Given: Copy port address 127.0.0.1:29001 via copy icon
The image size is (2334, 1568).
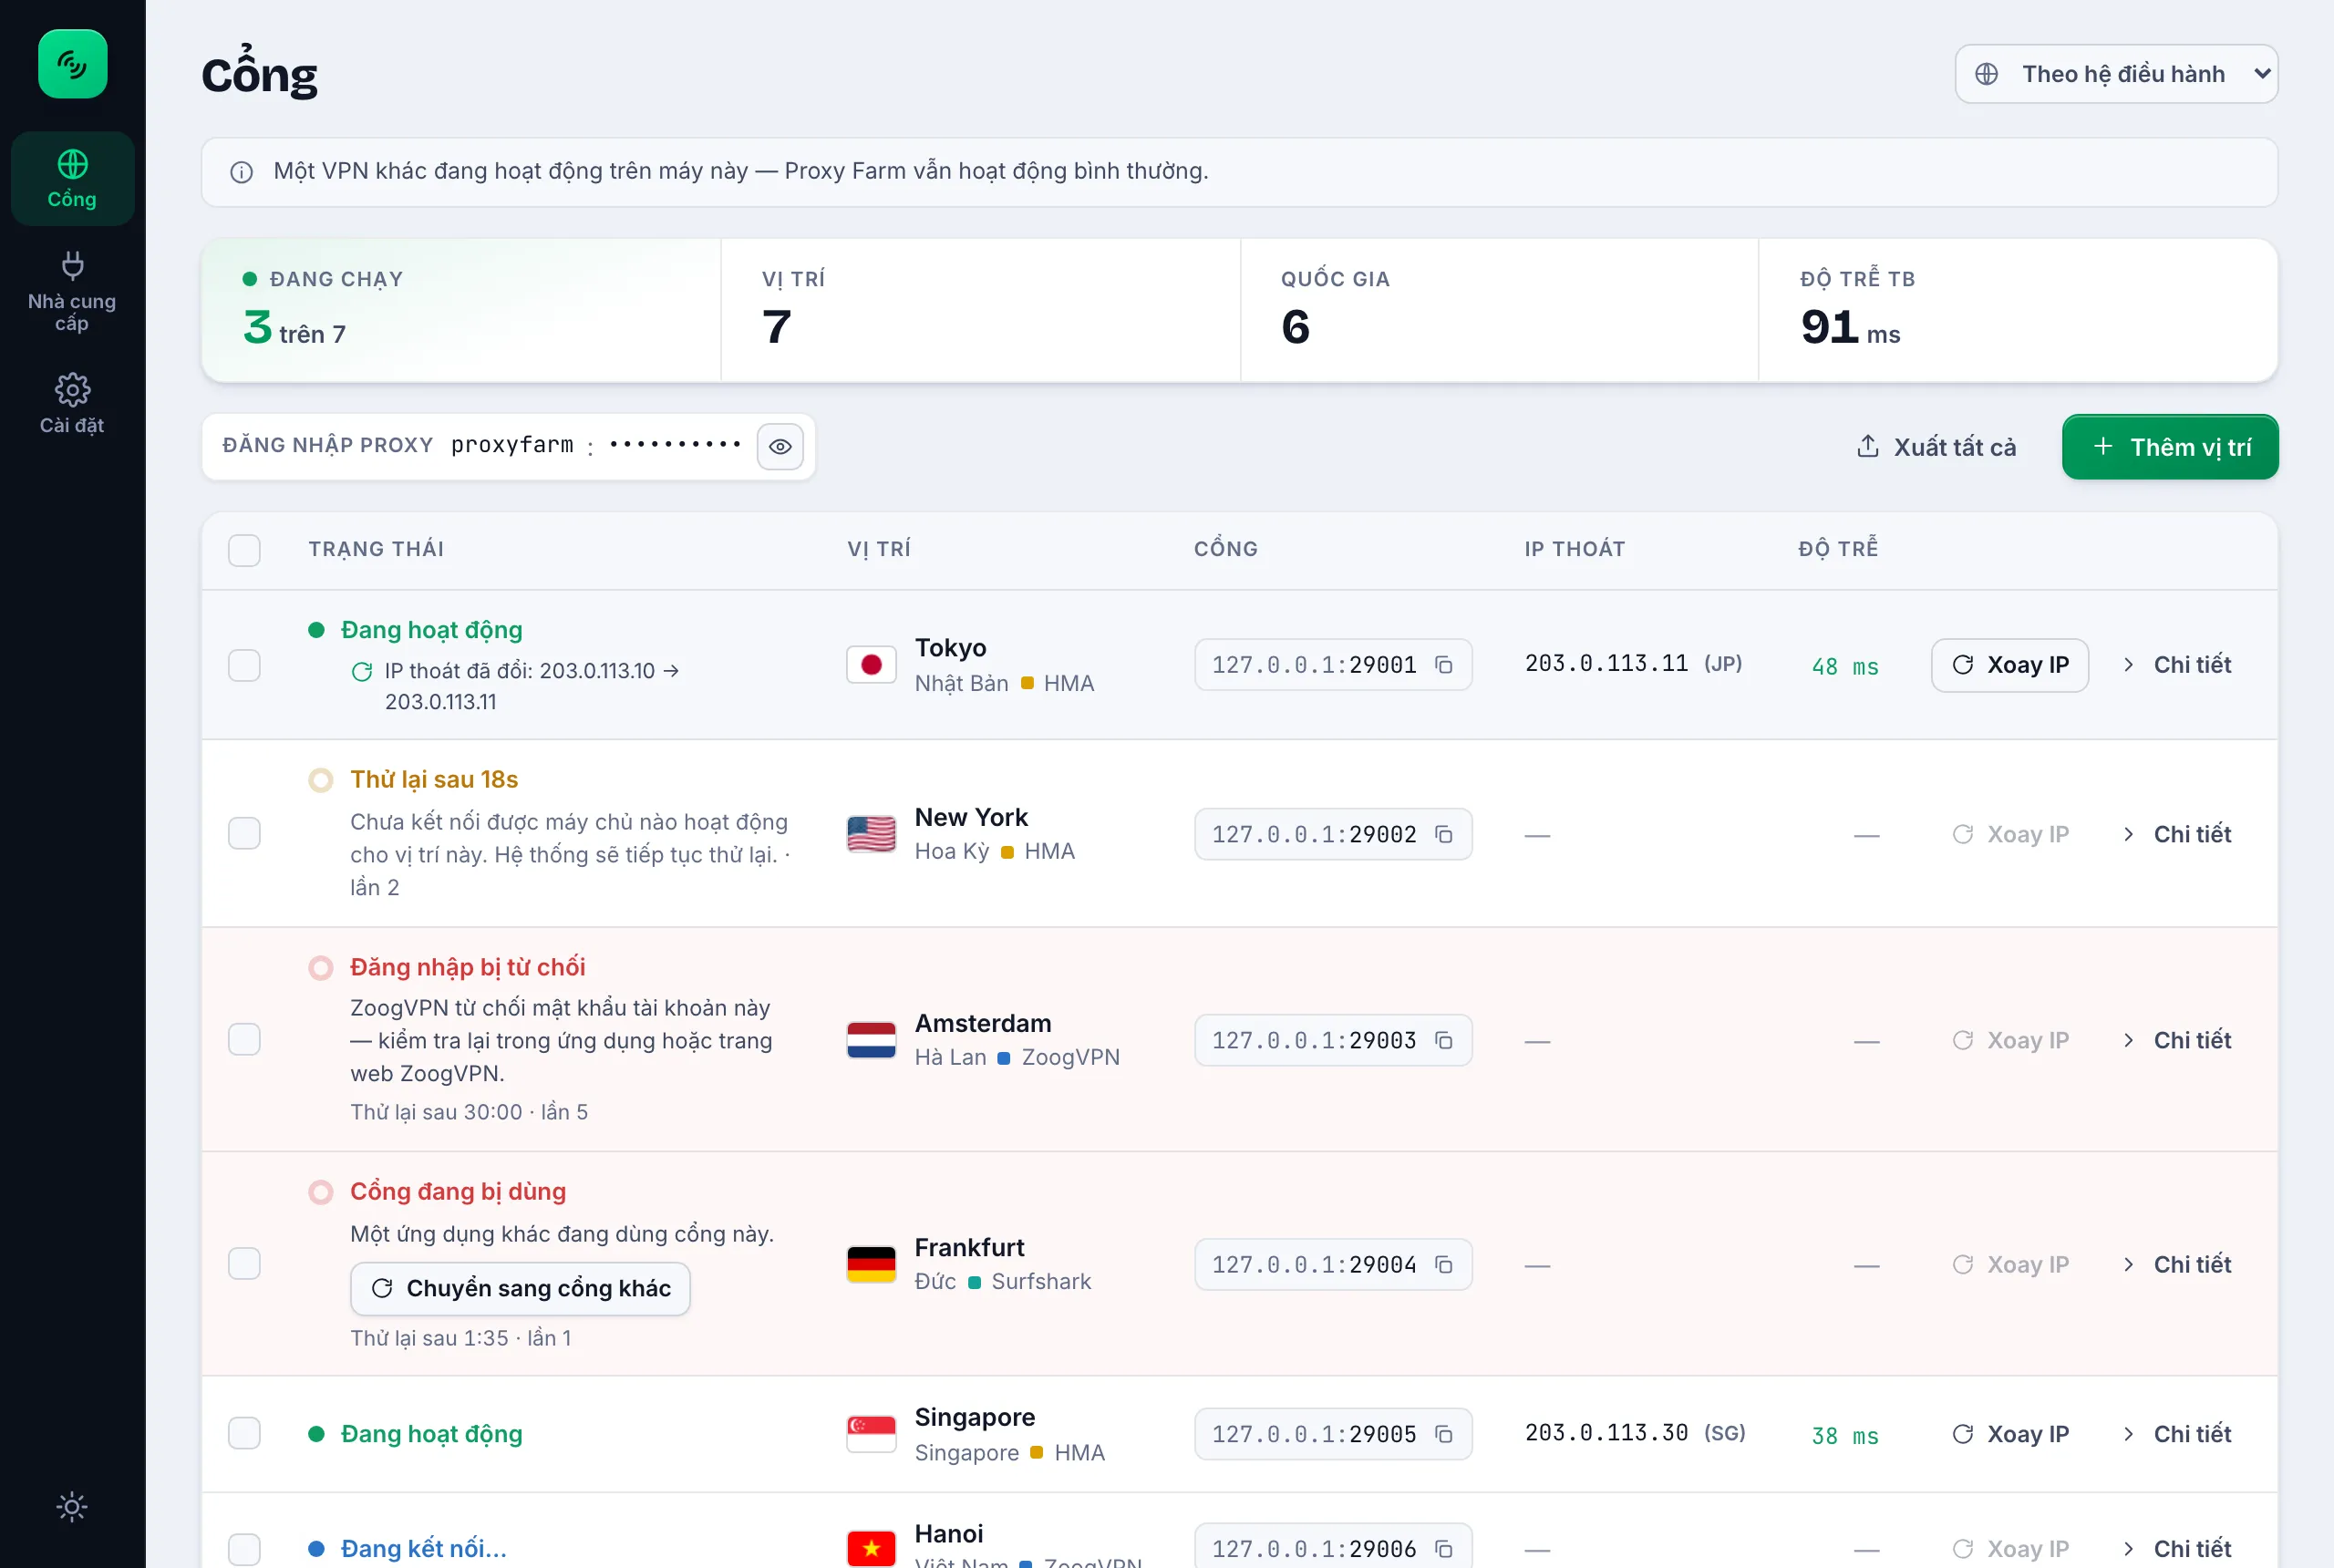Looking at the screenshot, I should (x=1444, y=665).
